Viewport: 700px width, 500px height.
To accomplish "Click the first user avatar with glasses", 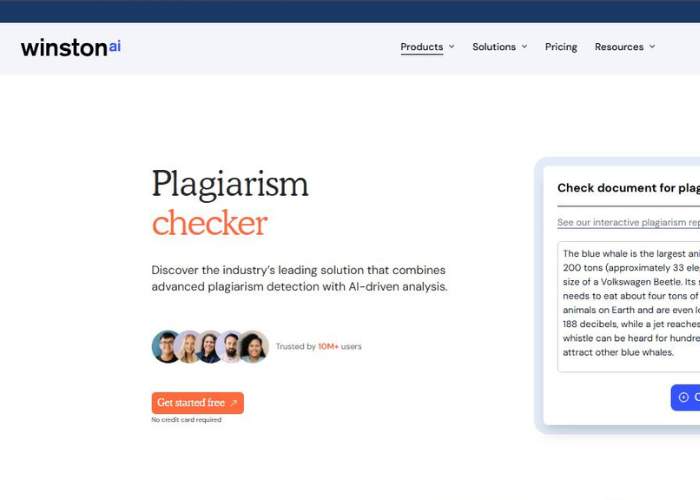I will pyautogui.click(x=166, y=347).
